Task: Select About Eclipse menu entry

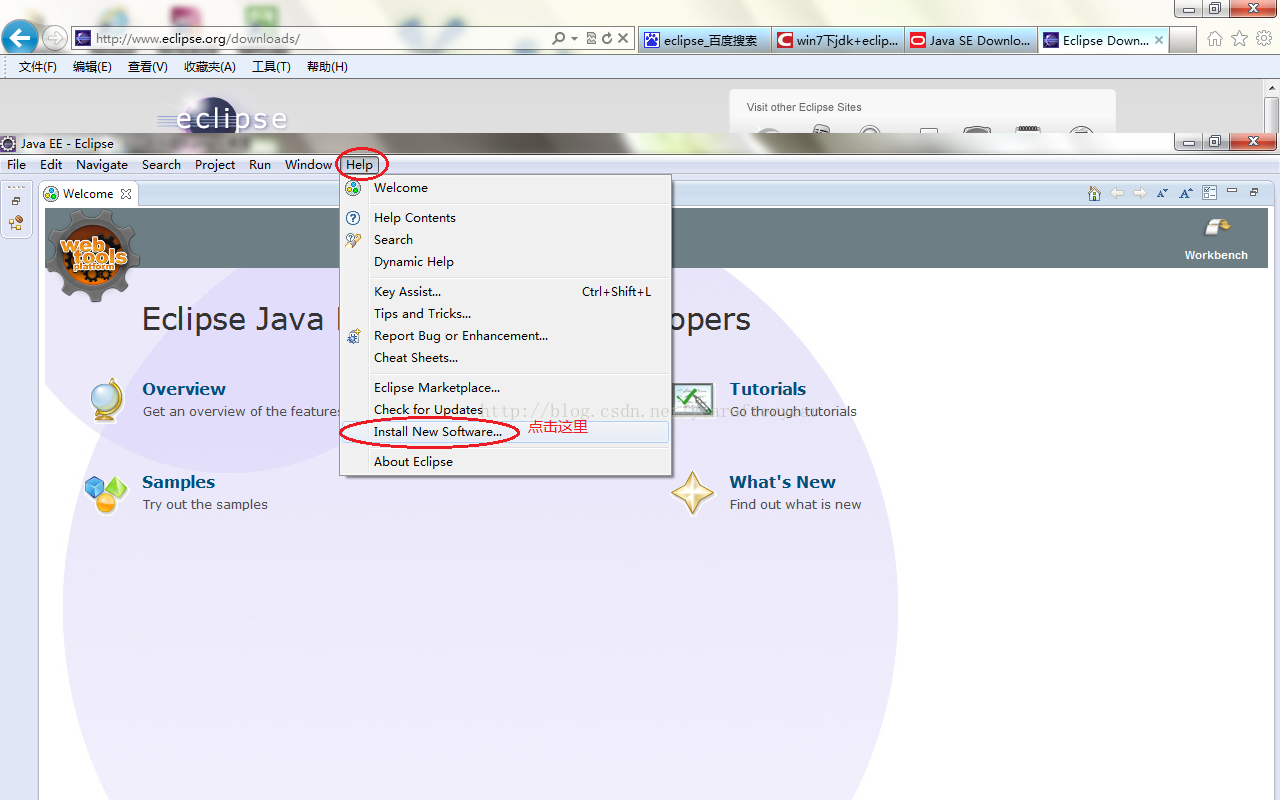Action: (x=505, y=462)
